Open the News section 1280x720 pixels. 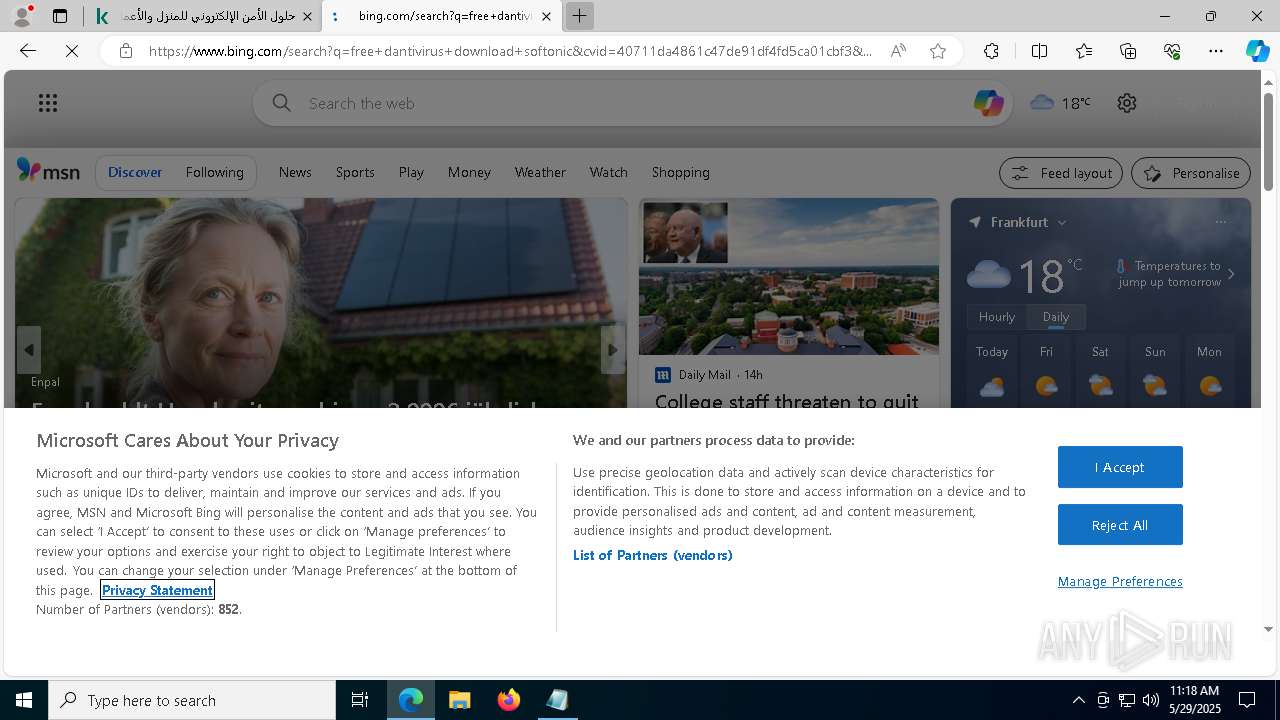295,172
